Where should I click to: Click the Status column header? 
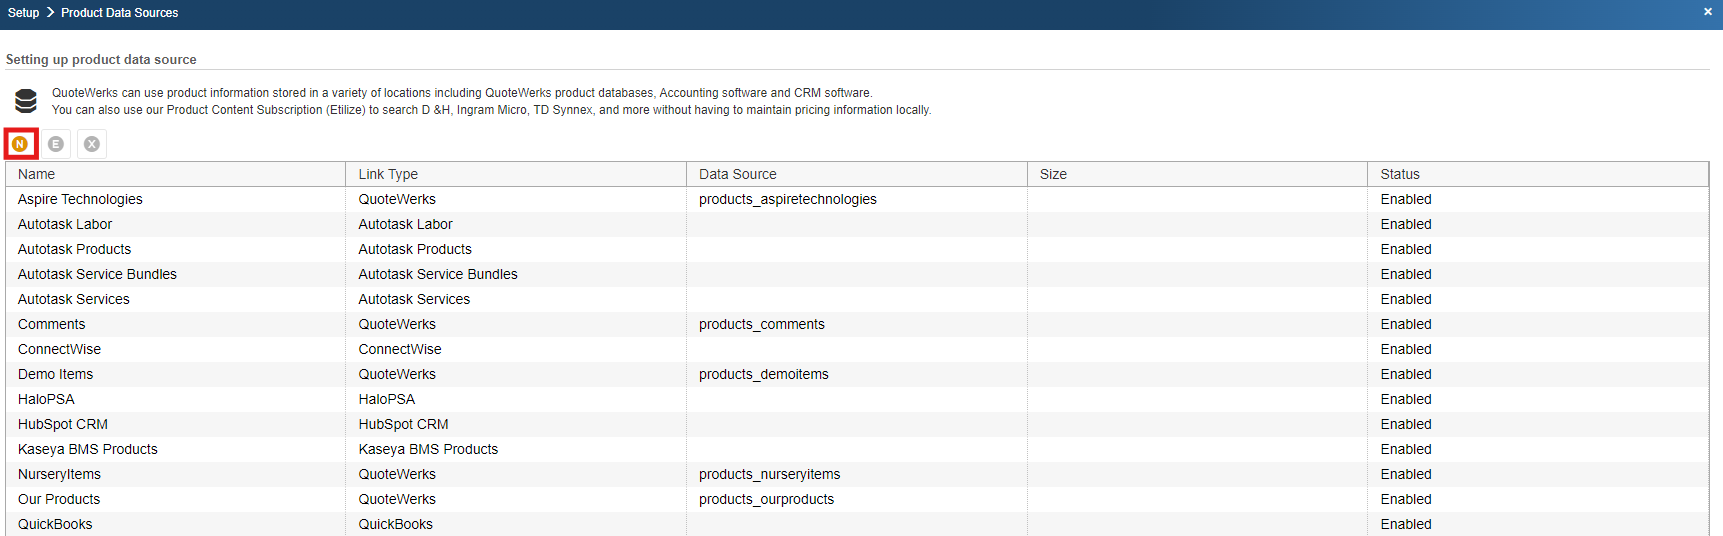coord(1400,174)
